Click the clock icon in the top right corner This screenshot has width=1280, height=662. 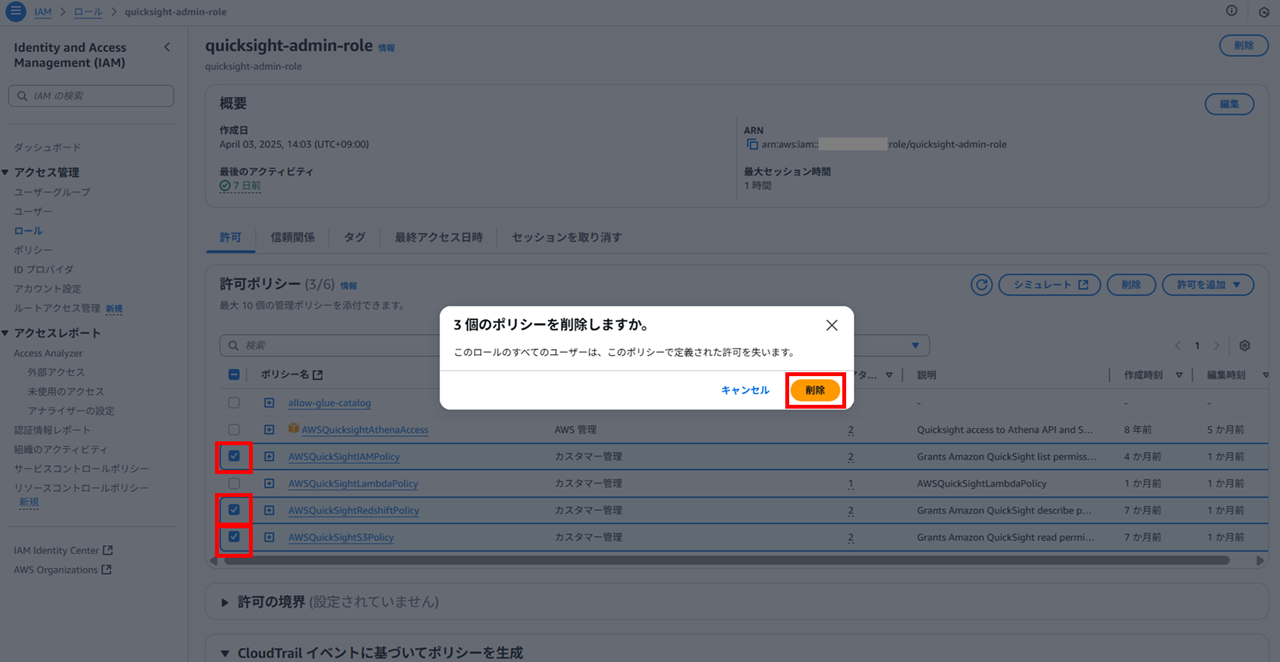(1263, 11)
